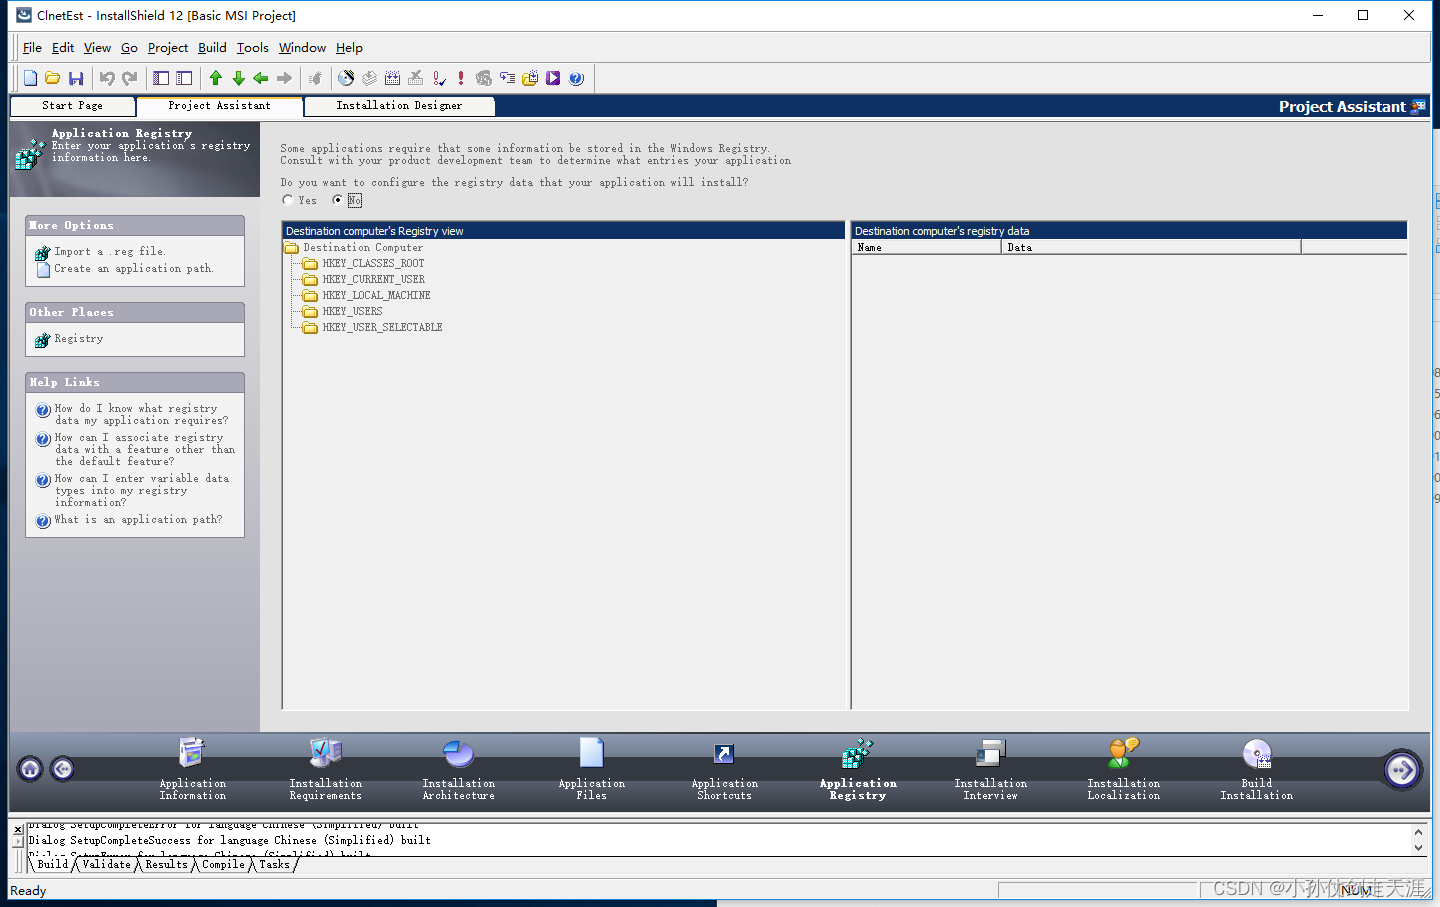Open the Installation Localization page

1123,770
